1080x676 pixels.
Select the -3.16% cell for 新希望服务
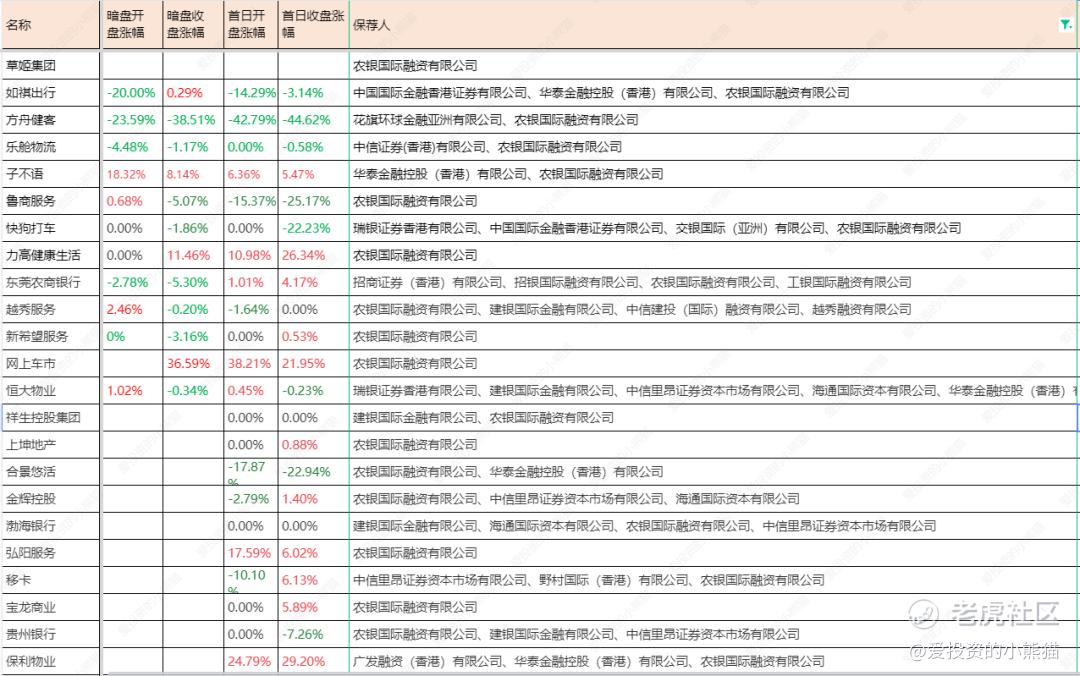193,336
